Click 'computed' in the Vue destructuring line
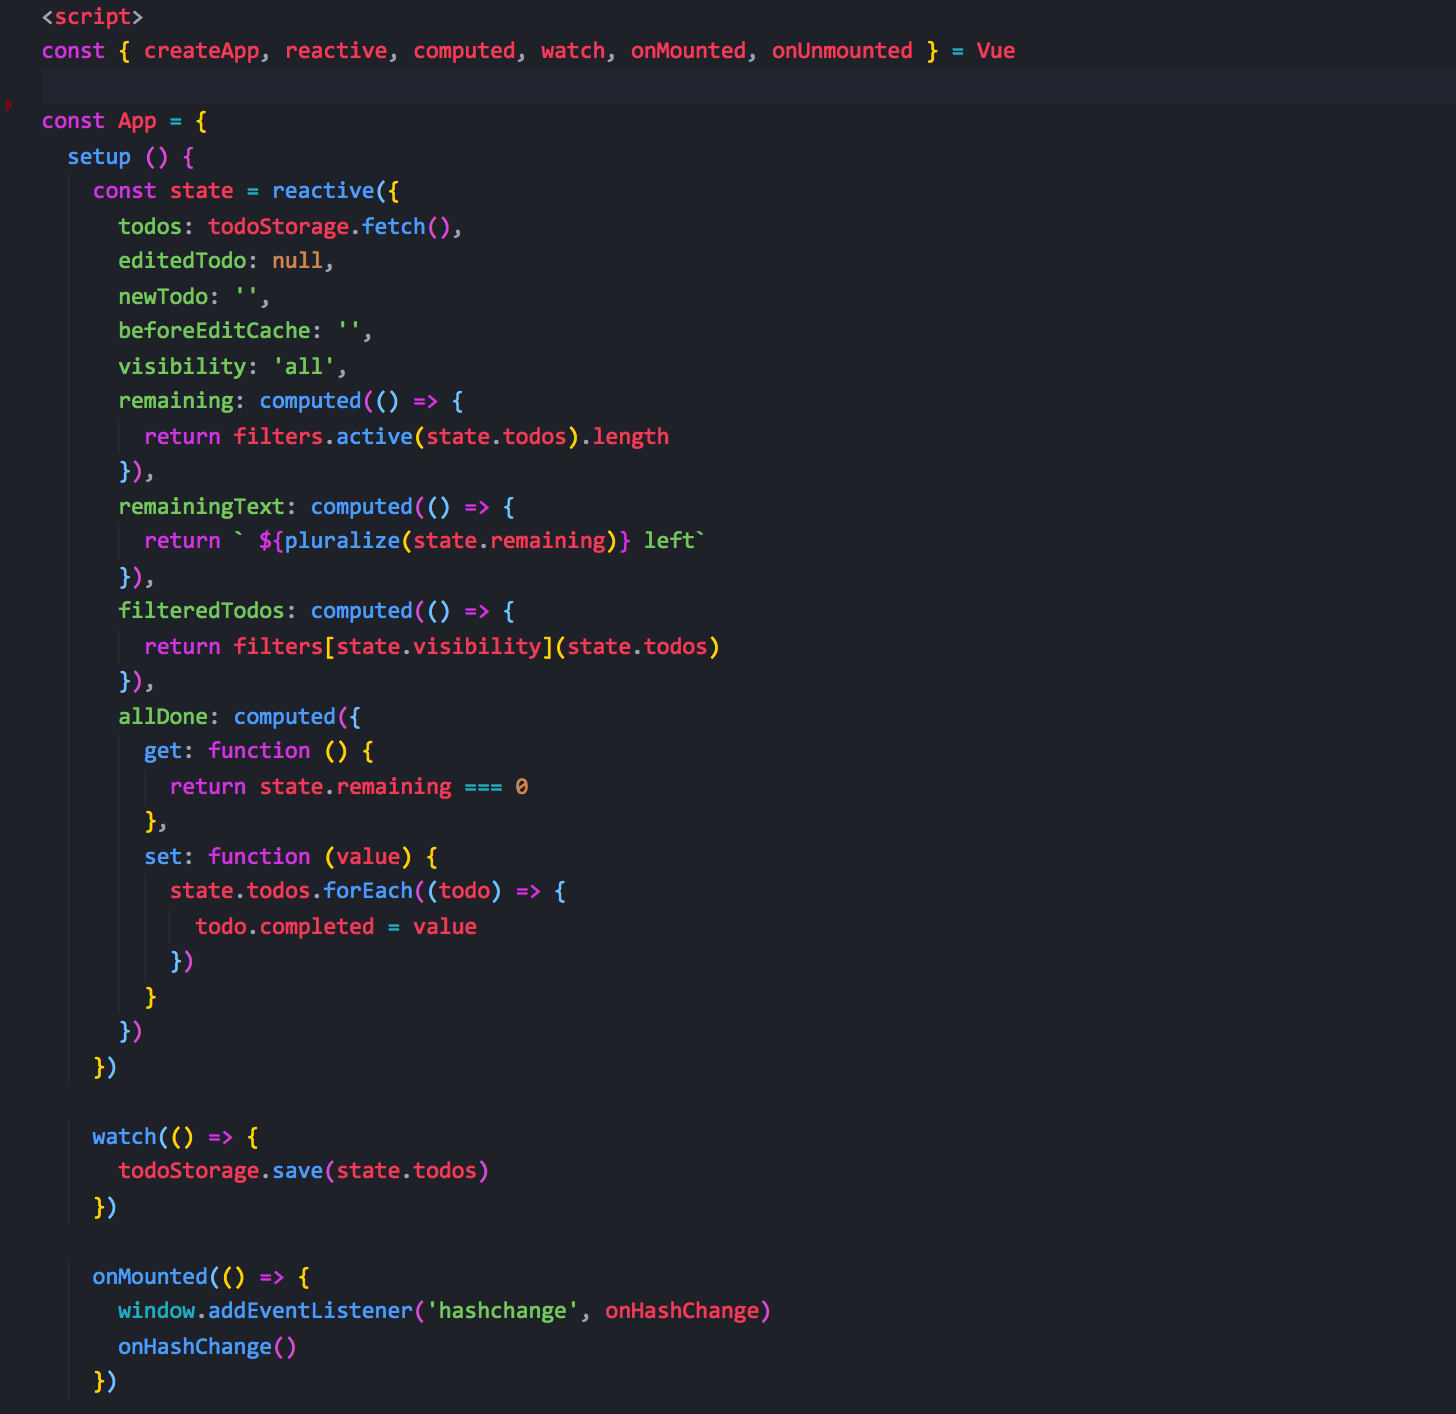Image resolution: width=1456 pixels, height=1414 pixels. tap(464, 51)
